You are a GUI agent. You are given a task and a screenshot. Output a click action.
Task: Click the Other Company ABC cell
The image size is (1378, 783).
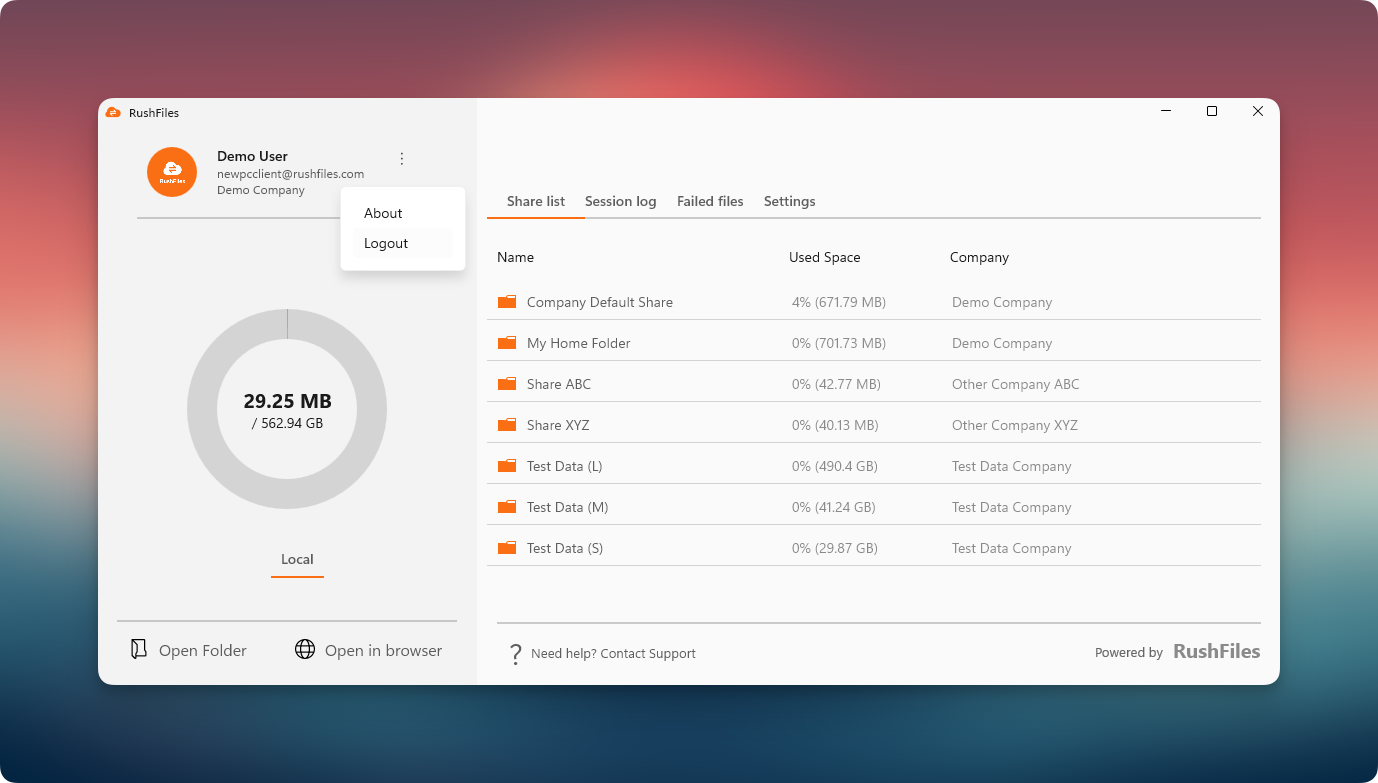pyautogui.click(x=1016, y=384)
